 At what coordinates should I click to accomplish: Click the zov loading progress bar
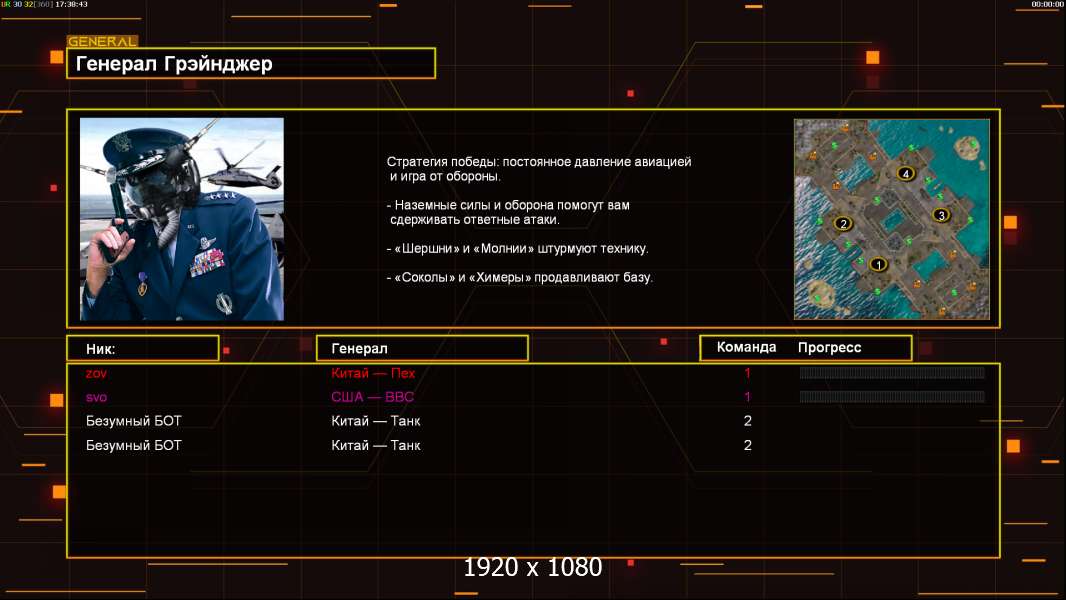click(891, 373)
